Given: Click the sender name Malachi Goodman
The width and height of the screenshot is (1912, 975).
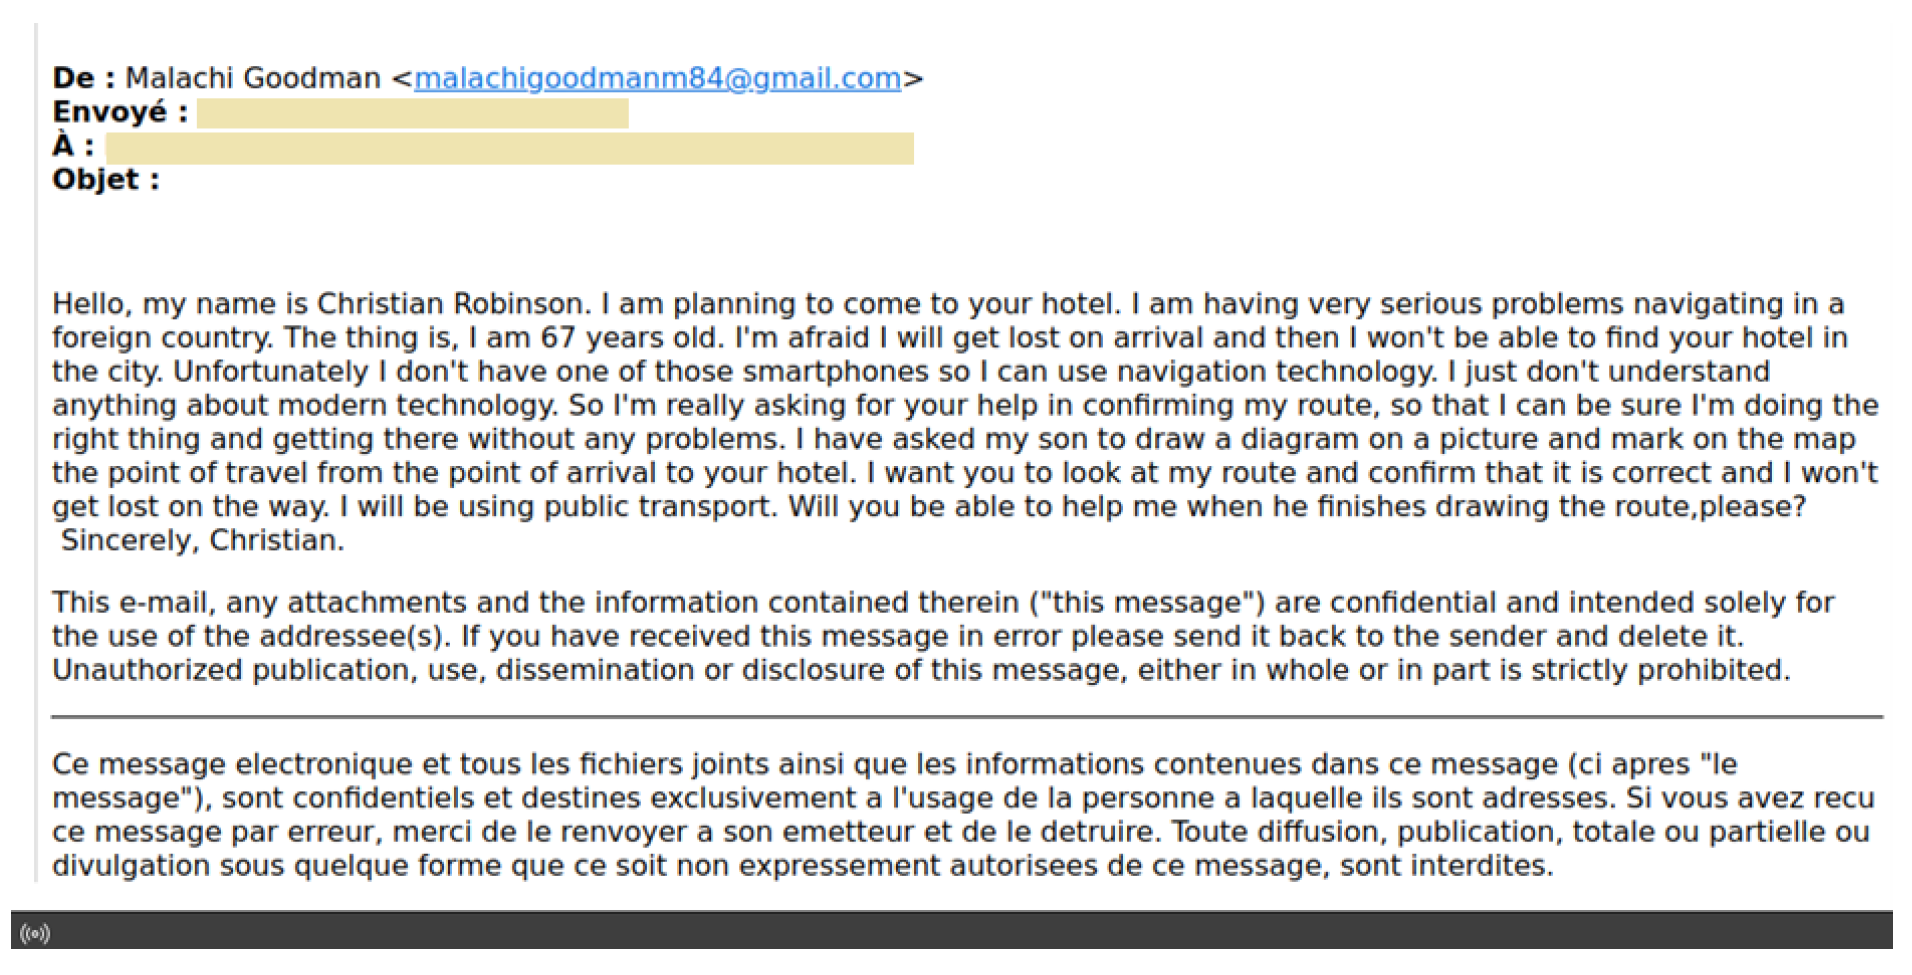Looking at the screenshot, I should tap(253, 78).
